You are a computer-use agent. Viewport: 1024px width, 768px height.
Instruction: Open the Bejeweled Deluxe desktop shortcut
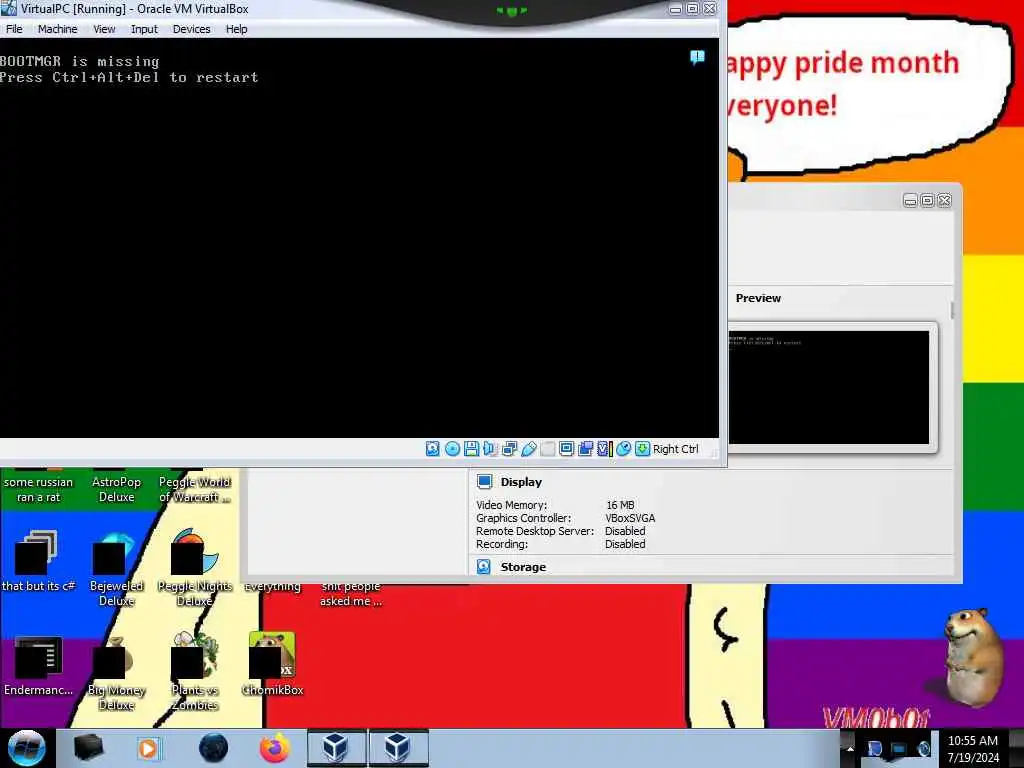(116, 568)
